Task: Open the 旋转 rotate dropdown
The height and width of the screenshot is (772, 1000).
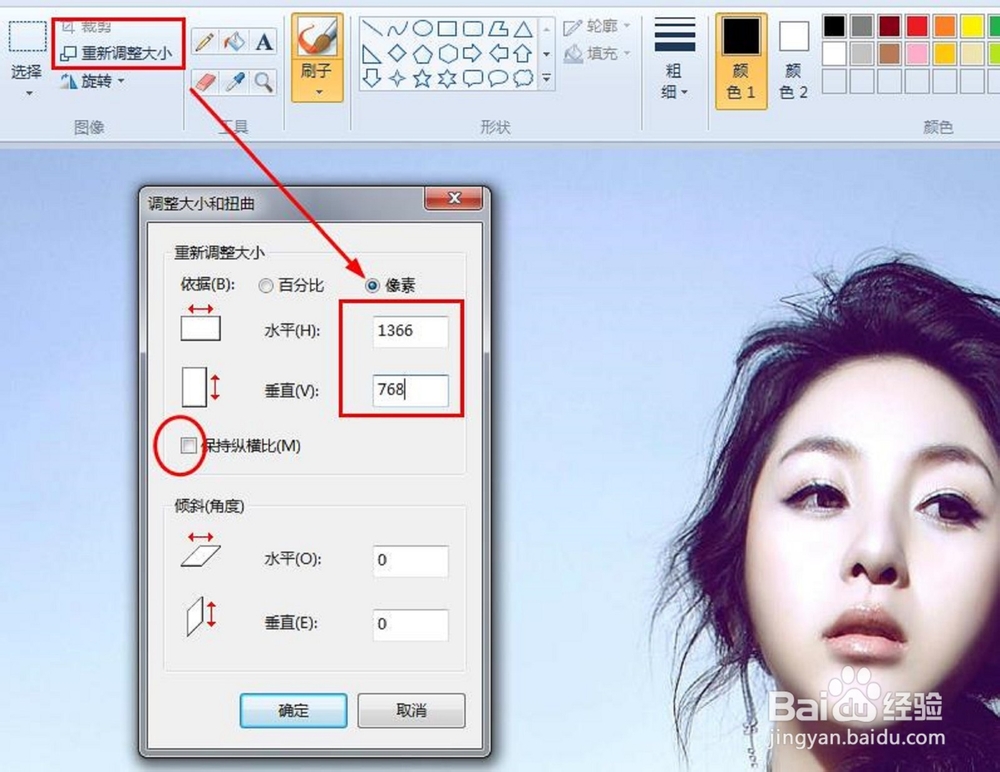Action: 94,81
